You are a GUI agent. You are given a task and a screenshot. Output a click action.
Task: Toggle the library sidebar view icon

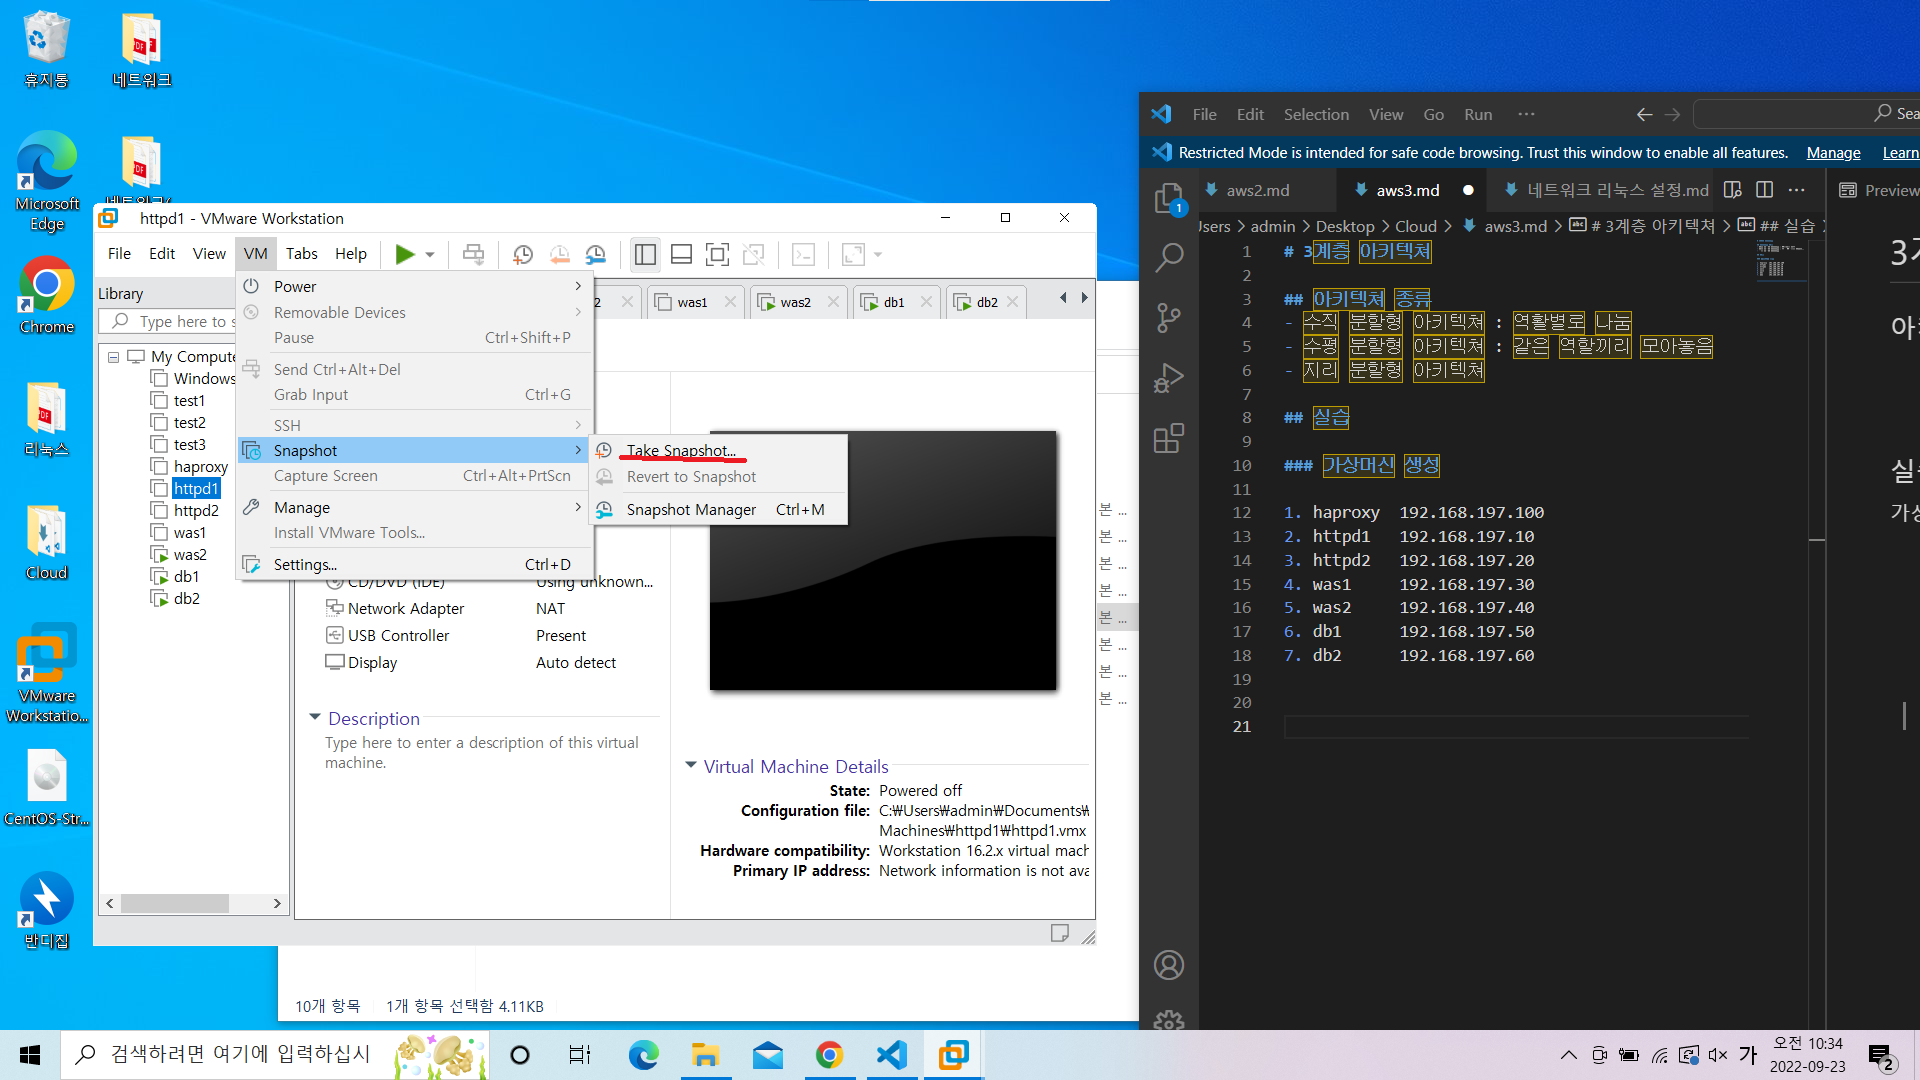click(645, 254)
